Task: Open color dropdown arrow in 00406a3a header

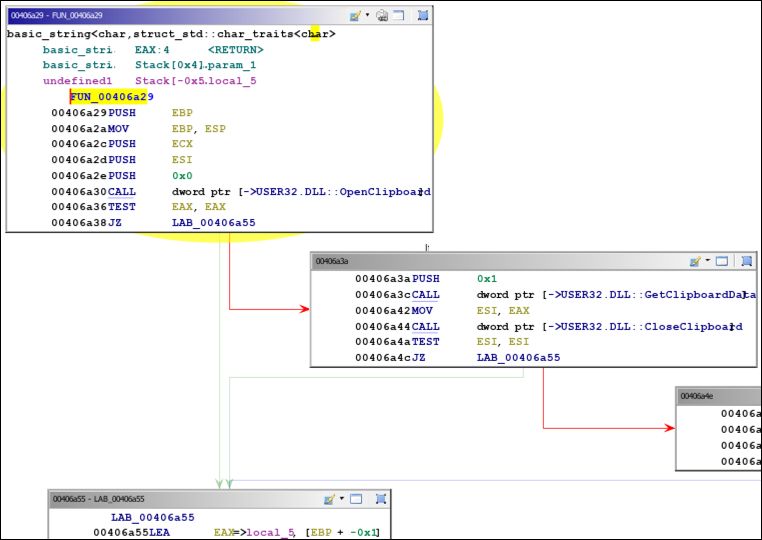Action: pyautogui.click(x=707, y=261)
